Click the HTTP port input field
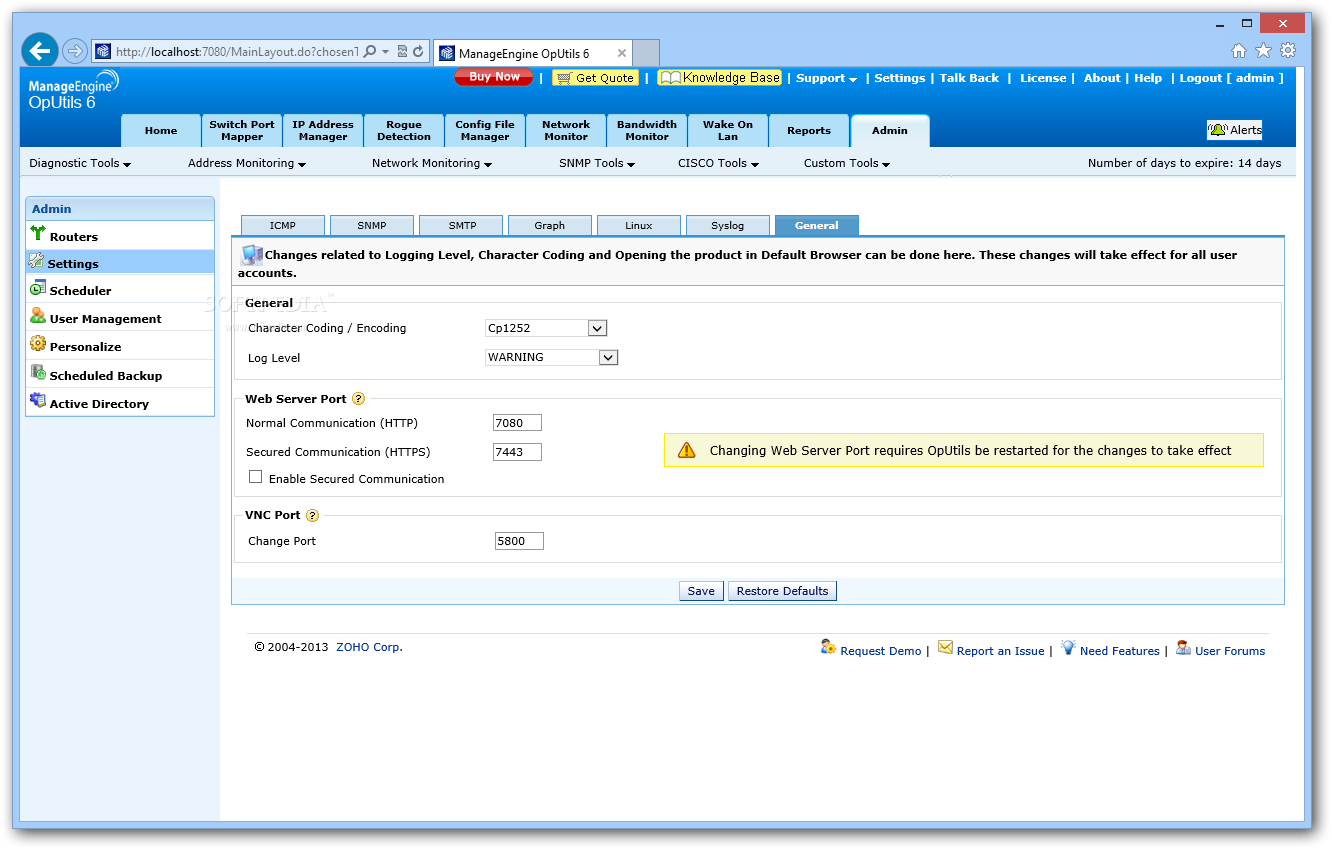The width and height of the screenshot is (1332, 849). pos(517,423)
